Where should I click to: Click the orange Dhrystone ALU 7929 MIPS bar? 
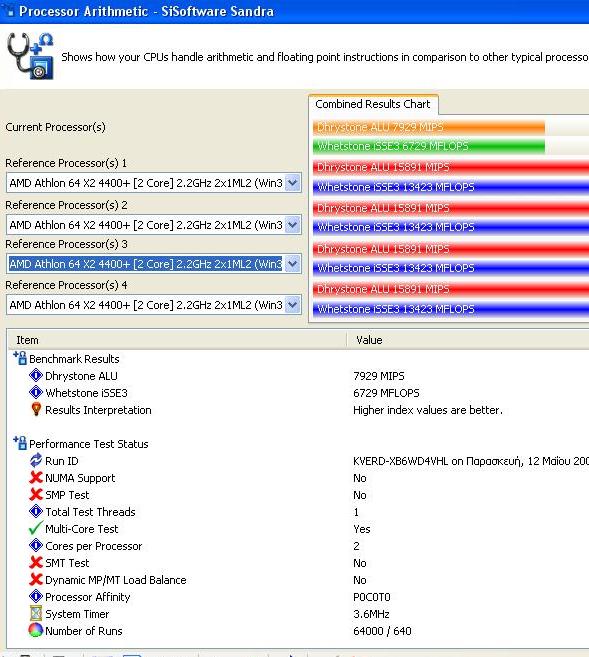tap(429, 127)
